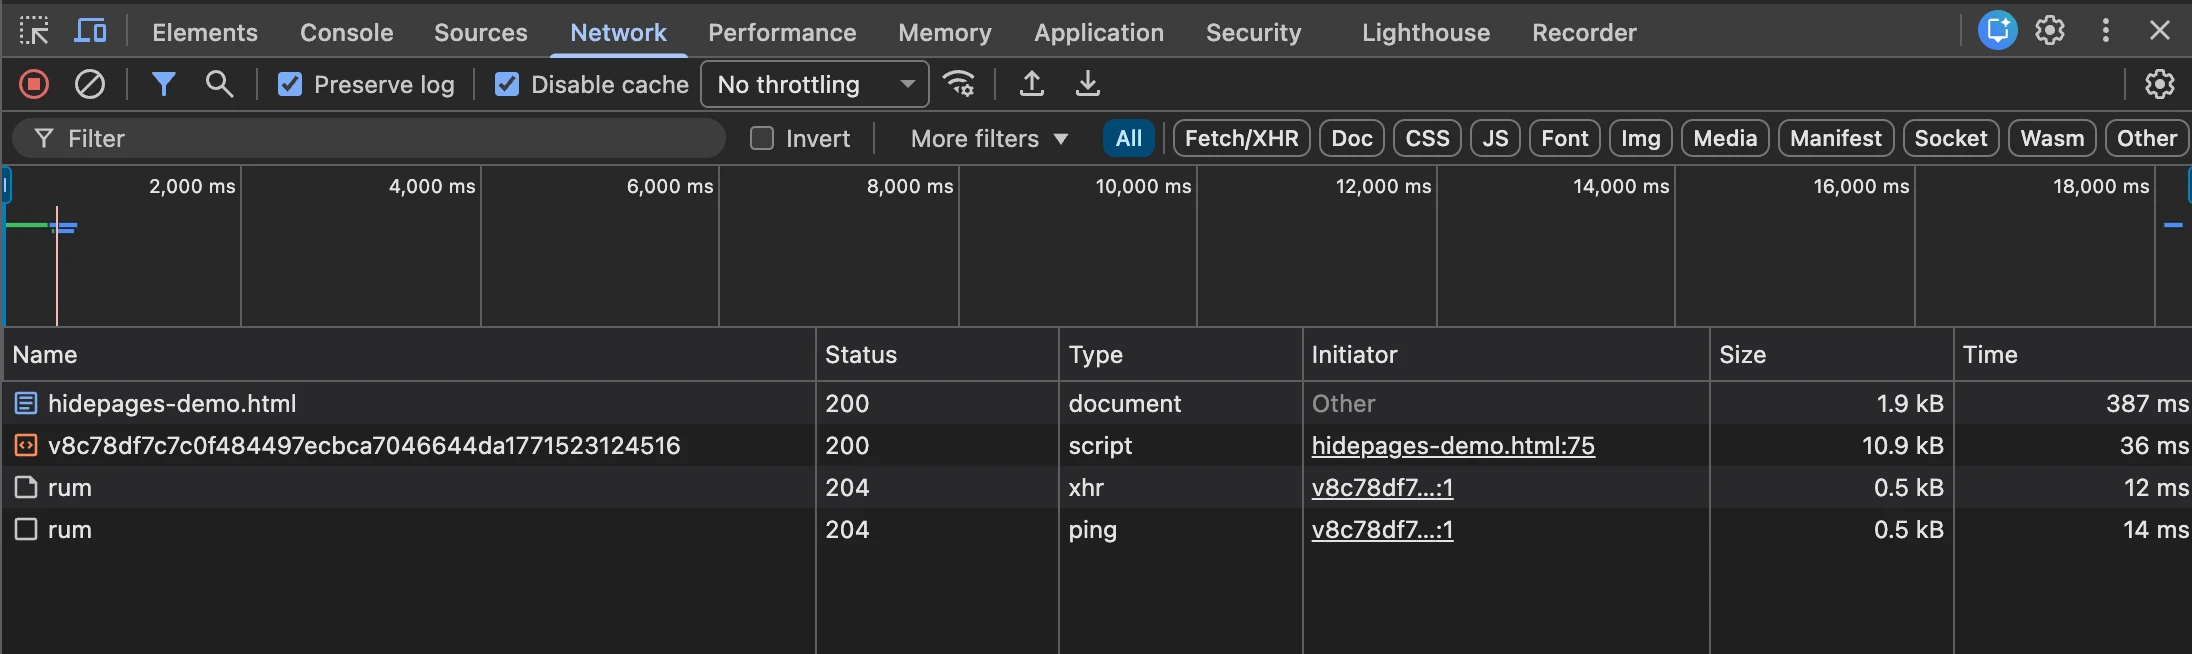Filter by Wasm requests

(x=2052, y=138)
